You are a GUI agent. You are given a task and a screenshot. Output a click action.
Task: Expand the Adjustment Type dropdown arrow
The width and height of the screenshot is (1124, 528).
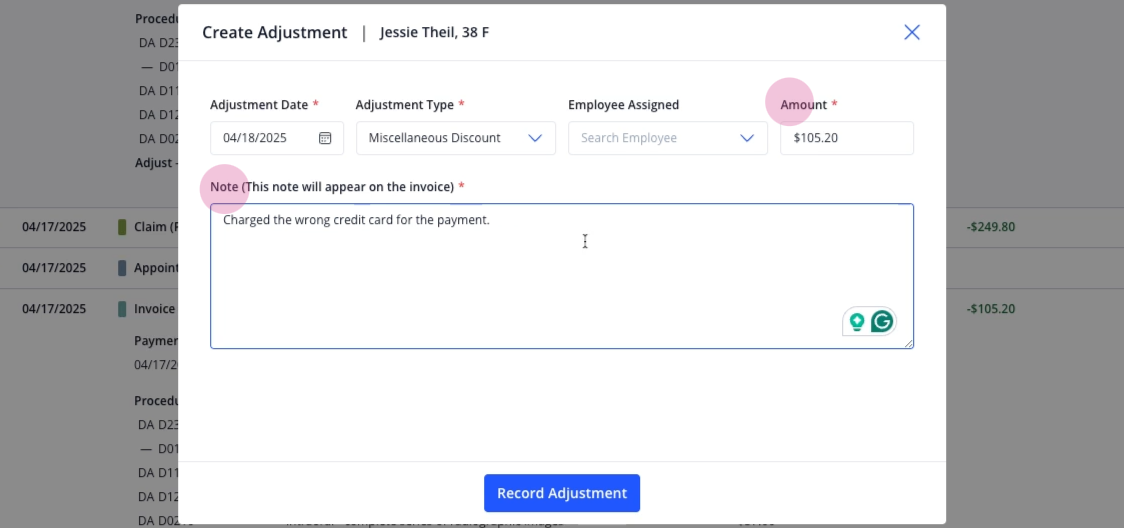tap(535, 138)
